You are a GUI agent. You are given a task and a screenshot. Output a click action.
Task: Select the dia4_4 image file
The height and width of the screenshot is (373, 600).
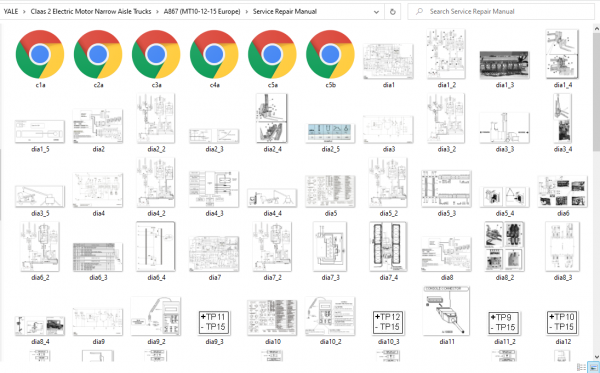pos(272,198)
